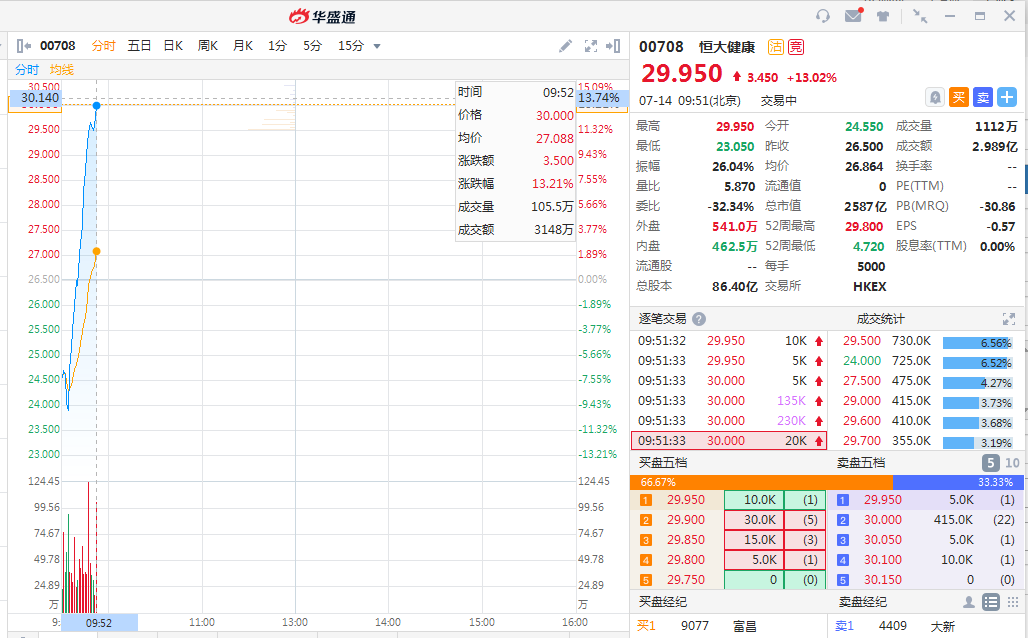Switch to 五日 chart tab
The image size is (1028, 638).
tap(139, 46)
